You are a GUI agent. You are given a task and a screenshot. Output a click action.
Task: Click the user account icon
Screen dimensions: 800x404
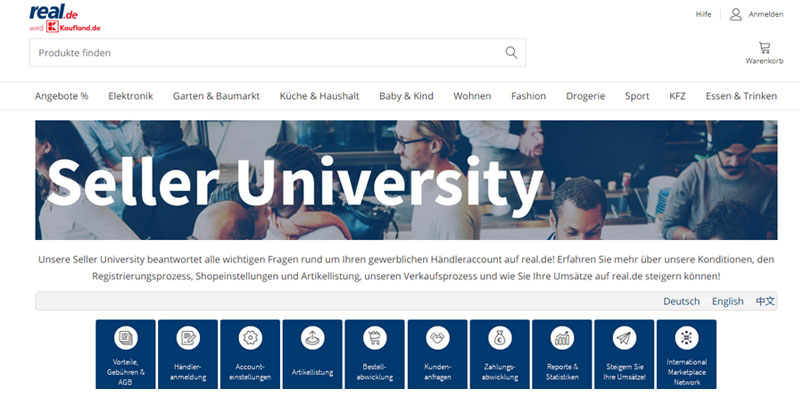click(735, 14)
